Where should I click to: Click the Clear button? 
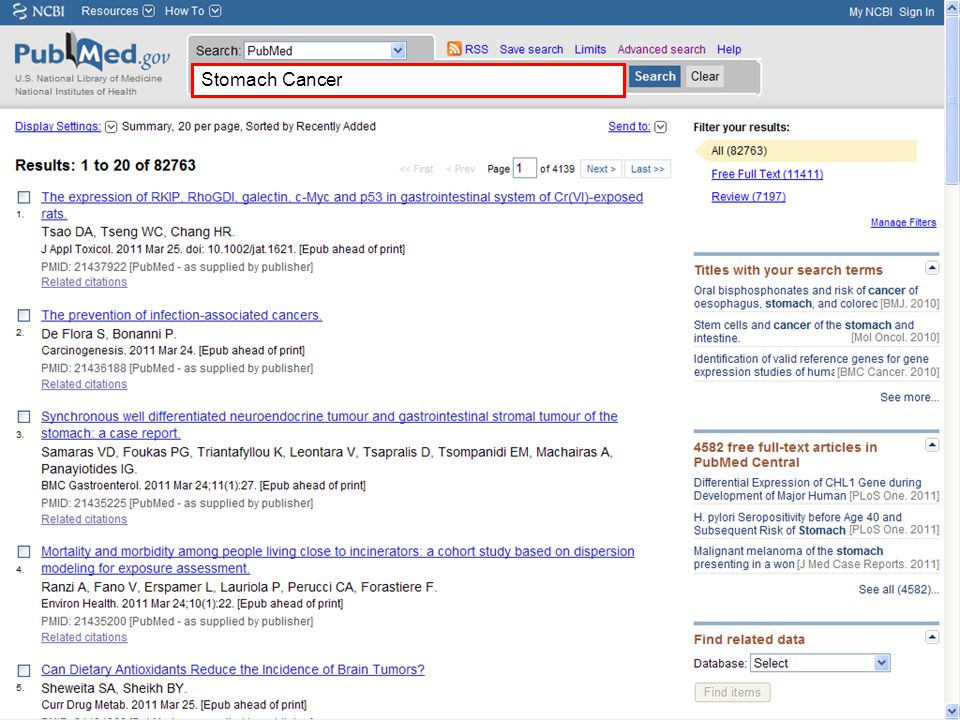pos(705,77)
